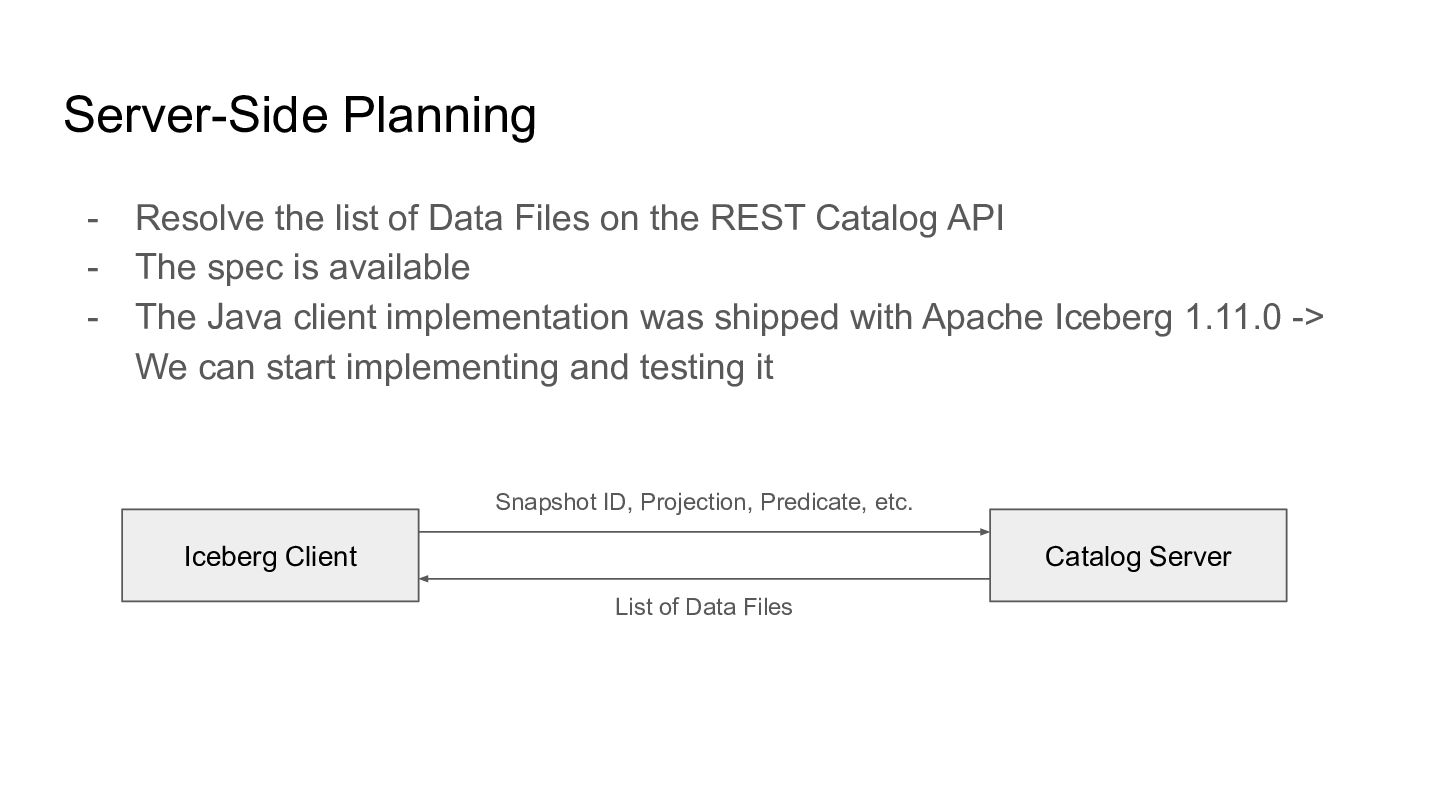The height and width of the screenshot is (810, 1440).
Task: Click the 'The spec is available' bullet
Action: pos(302,267)
